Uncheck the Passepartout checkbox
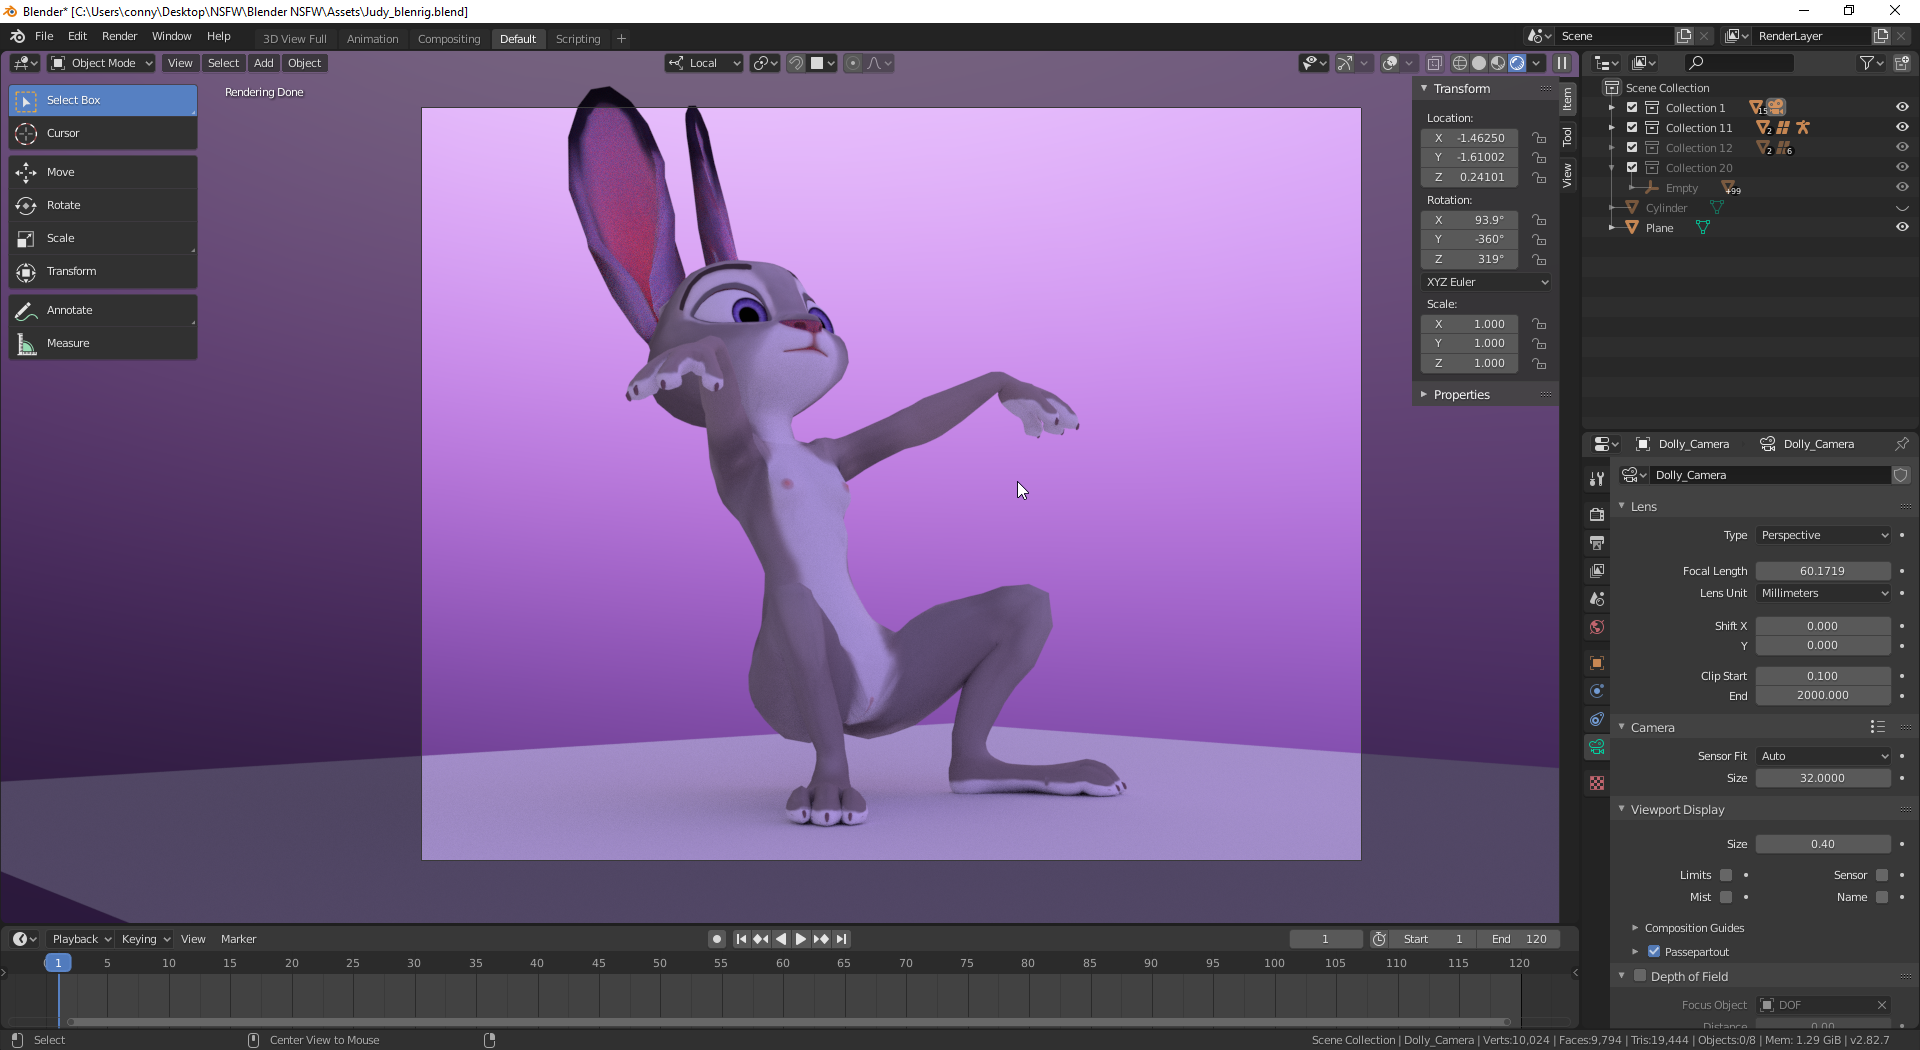 pos(1654,952)
